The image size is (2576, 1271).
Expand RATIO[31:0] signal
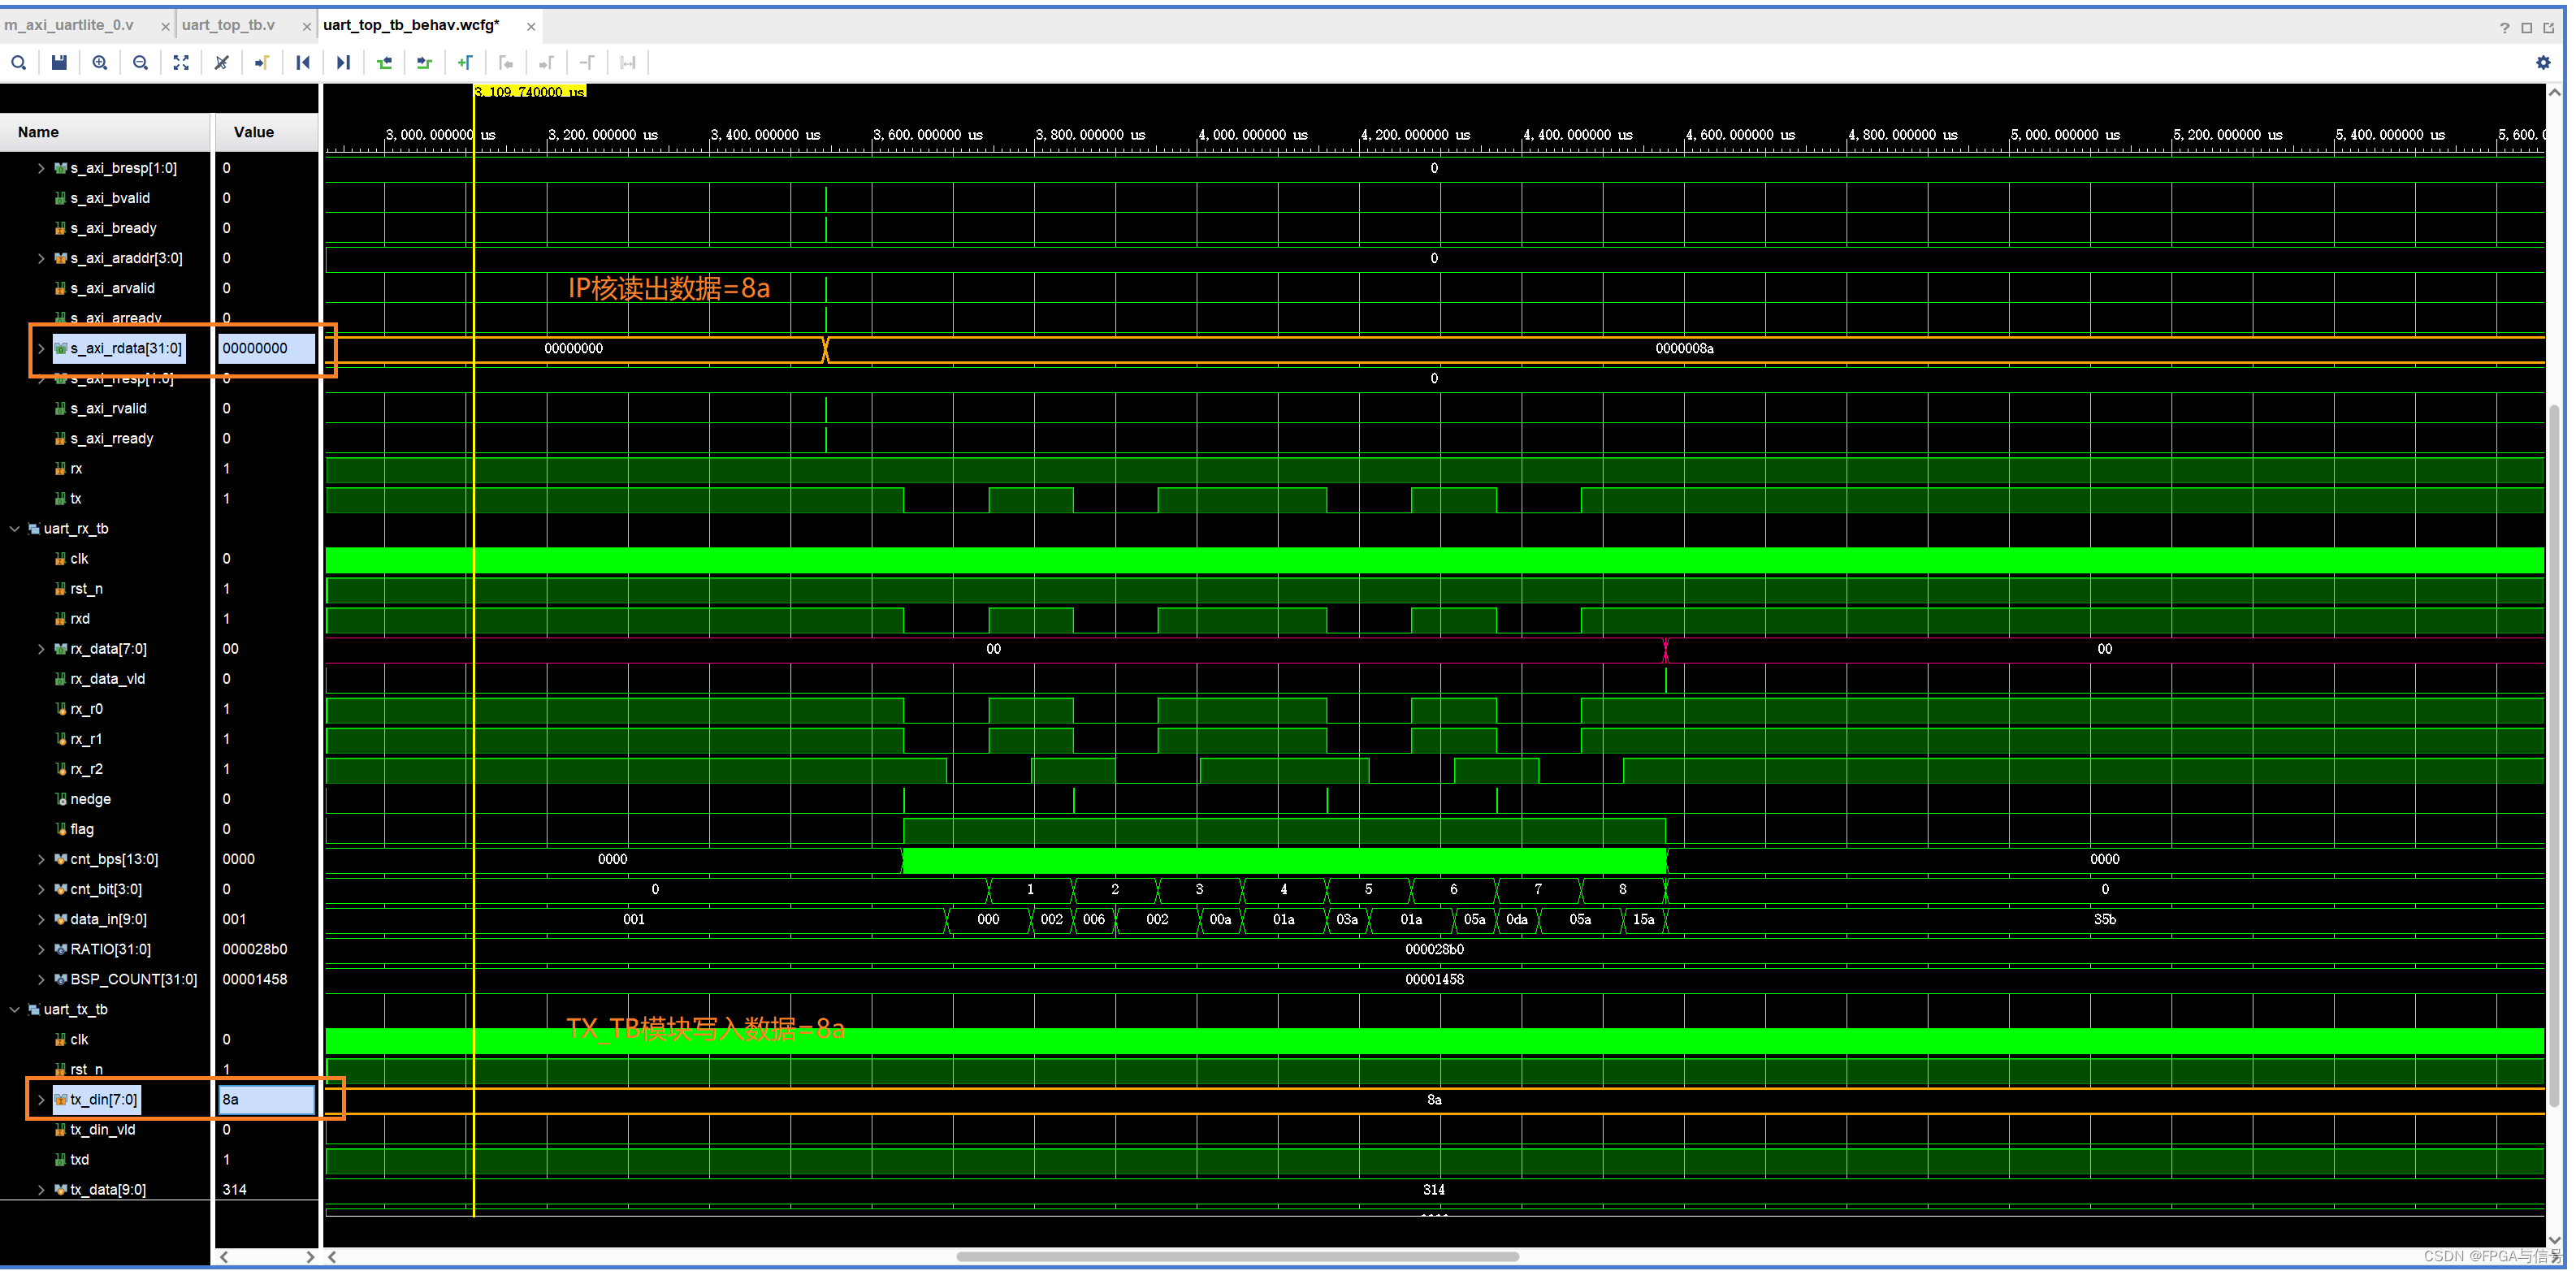[41, 949]
